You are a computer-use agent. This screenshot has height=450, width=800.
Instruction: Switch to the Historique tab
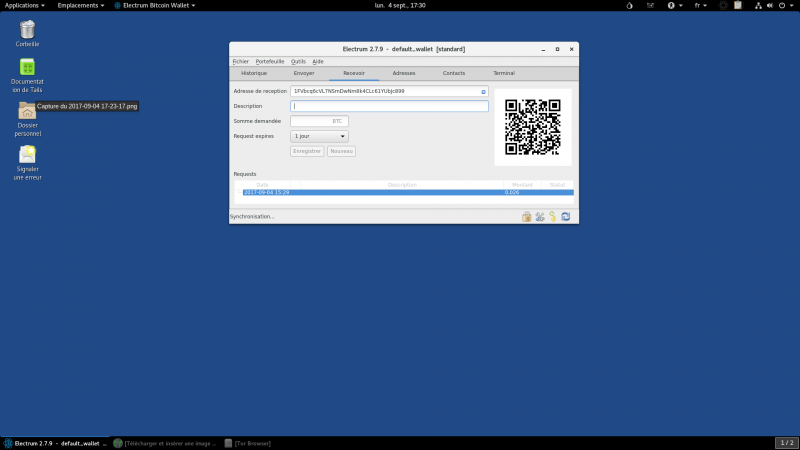(x=254, y=74)
